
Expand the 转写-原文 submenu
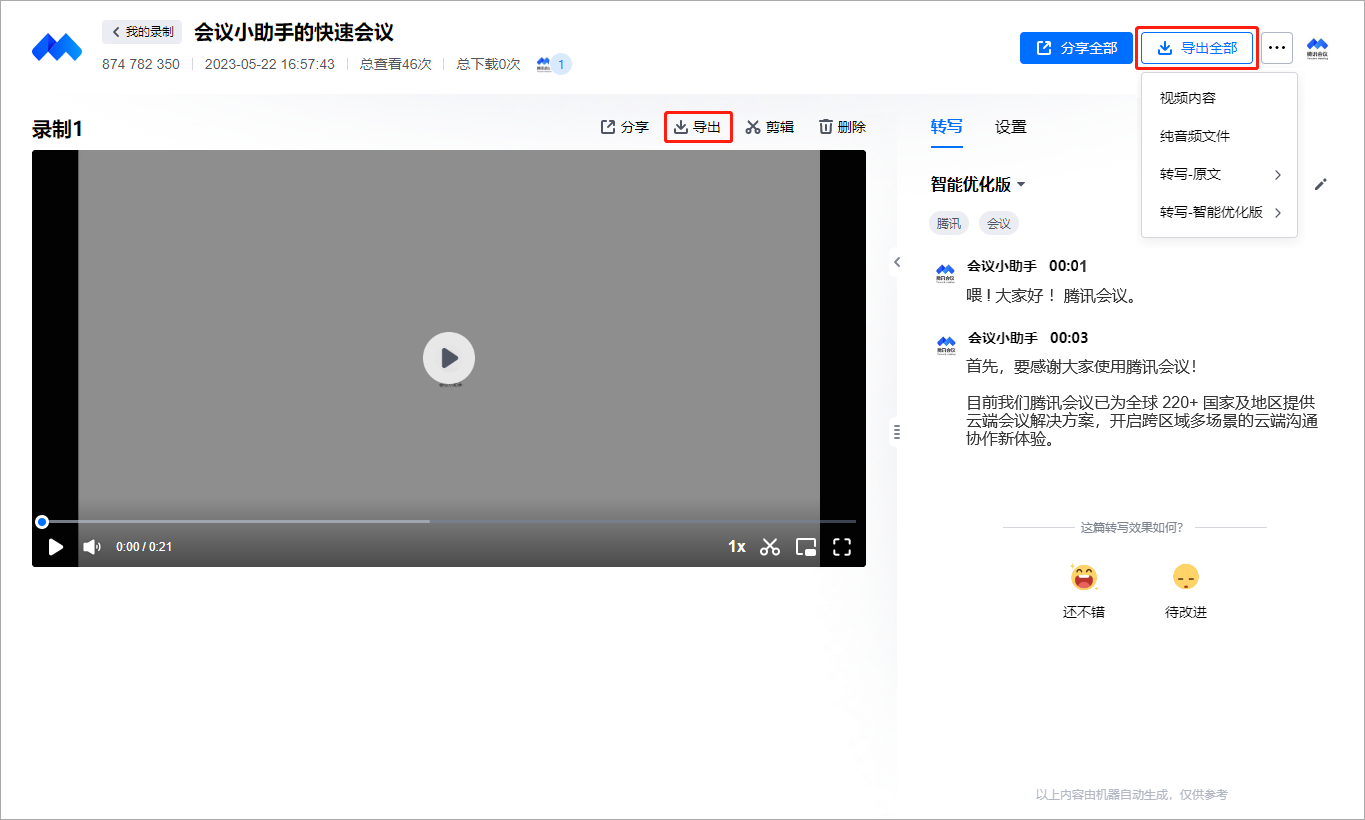tap(1218, 174)
